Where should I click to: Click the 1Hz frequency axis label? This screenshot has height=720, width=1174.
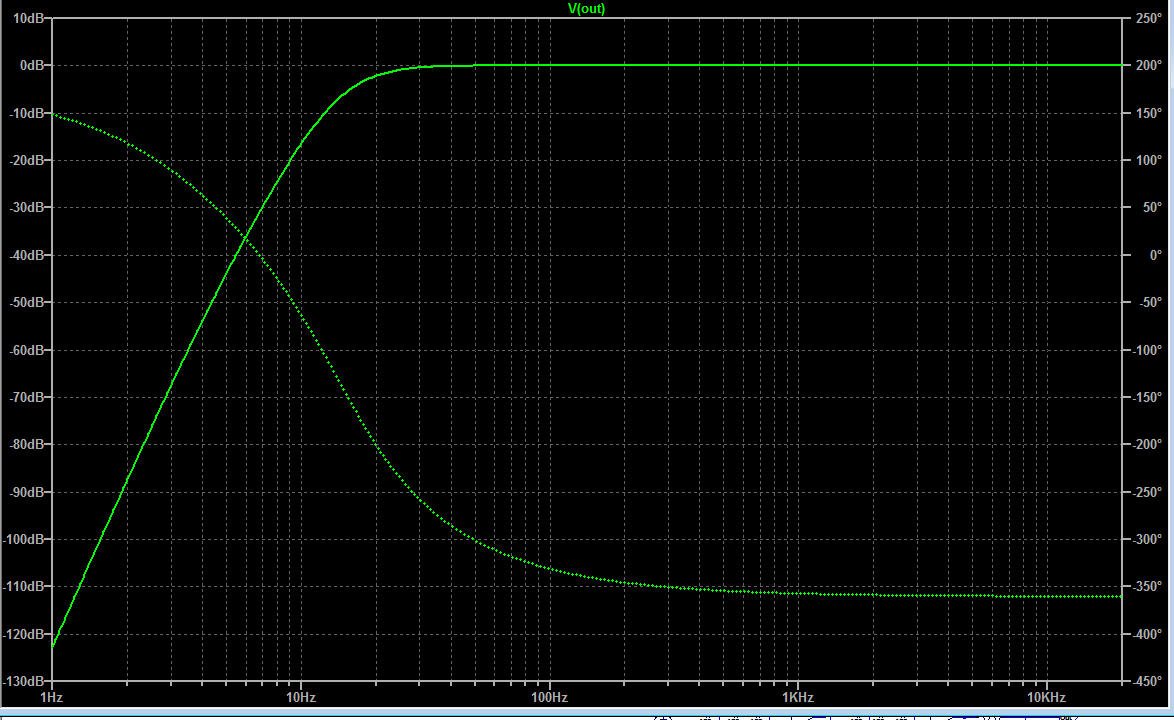click(x=51, y=698)
